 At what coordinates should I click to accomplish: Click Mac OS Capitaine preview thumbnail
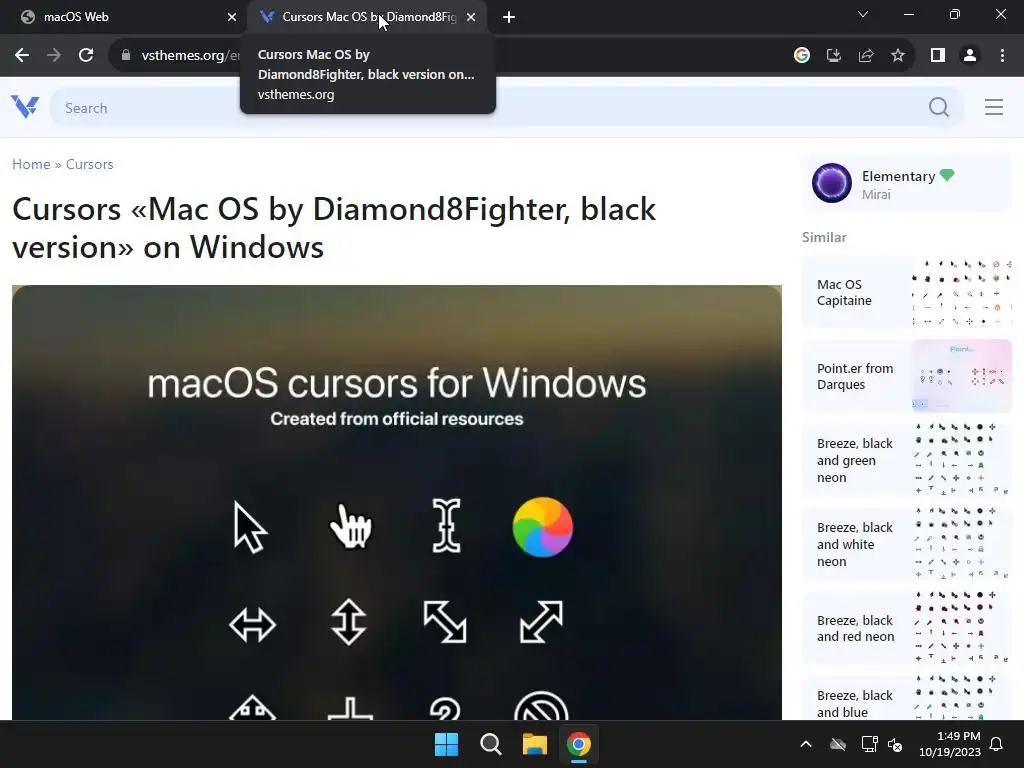point(961,293)
